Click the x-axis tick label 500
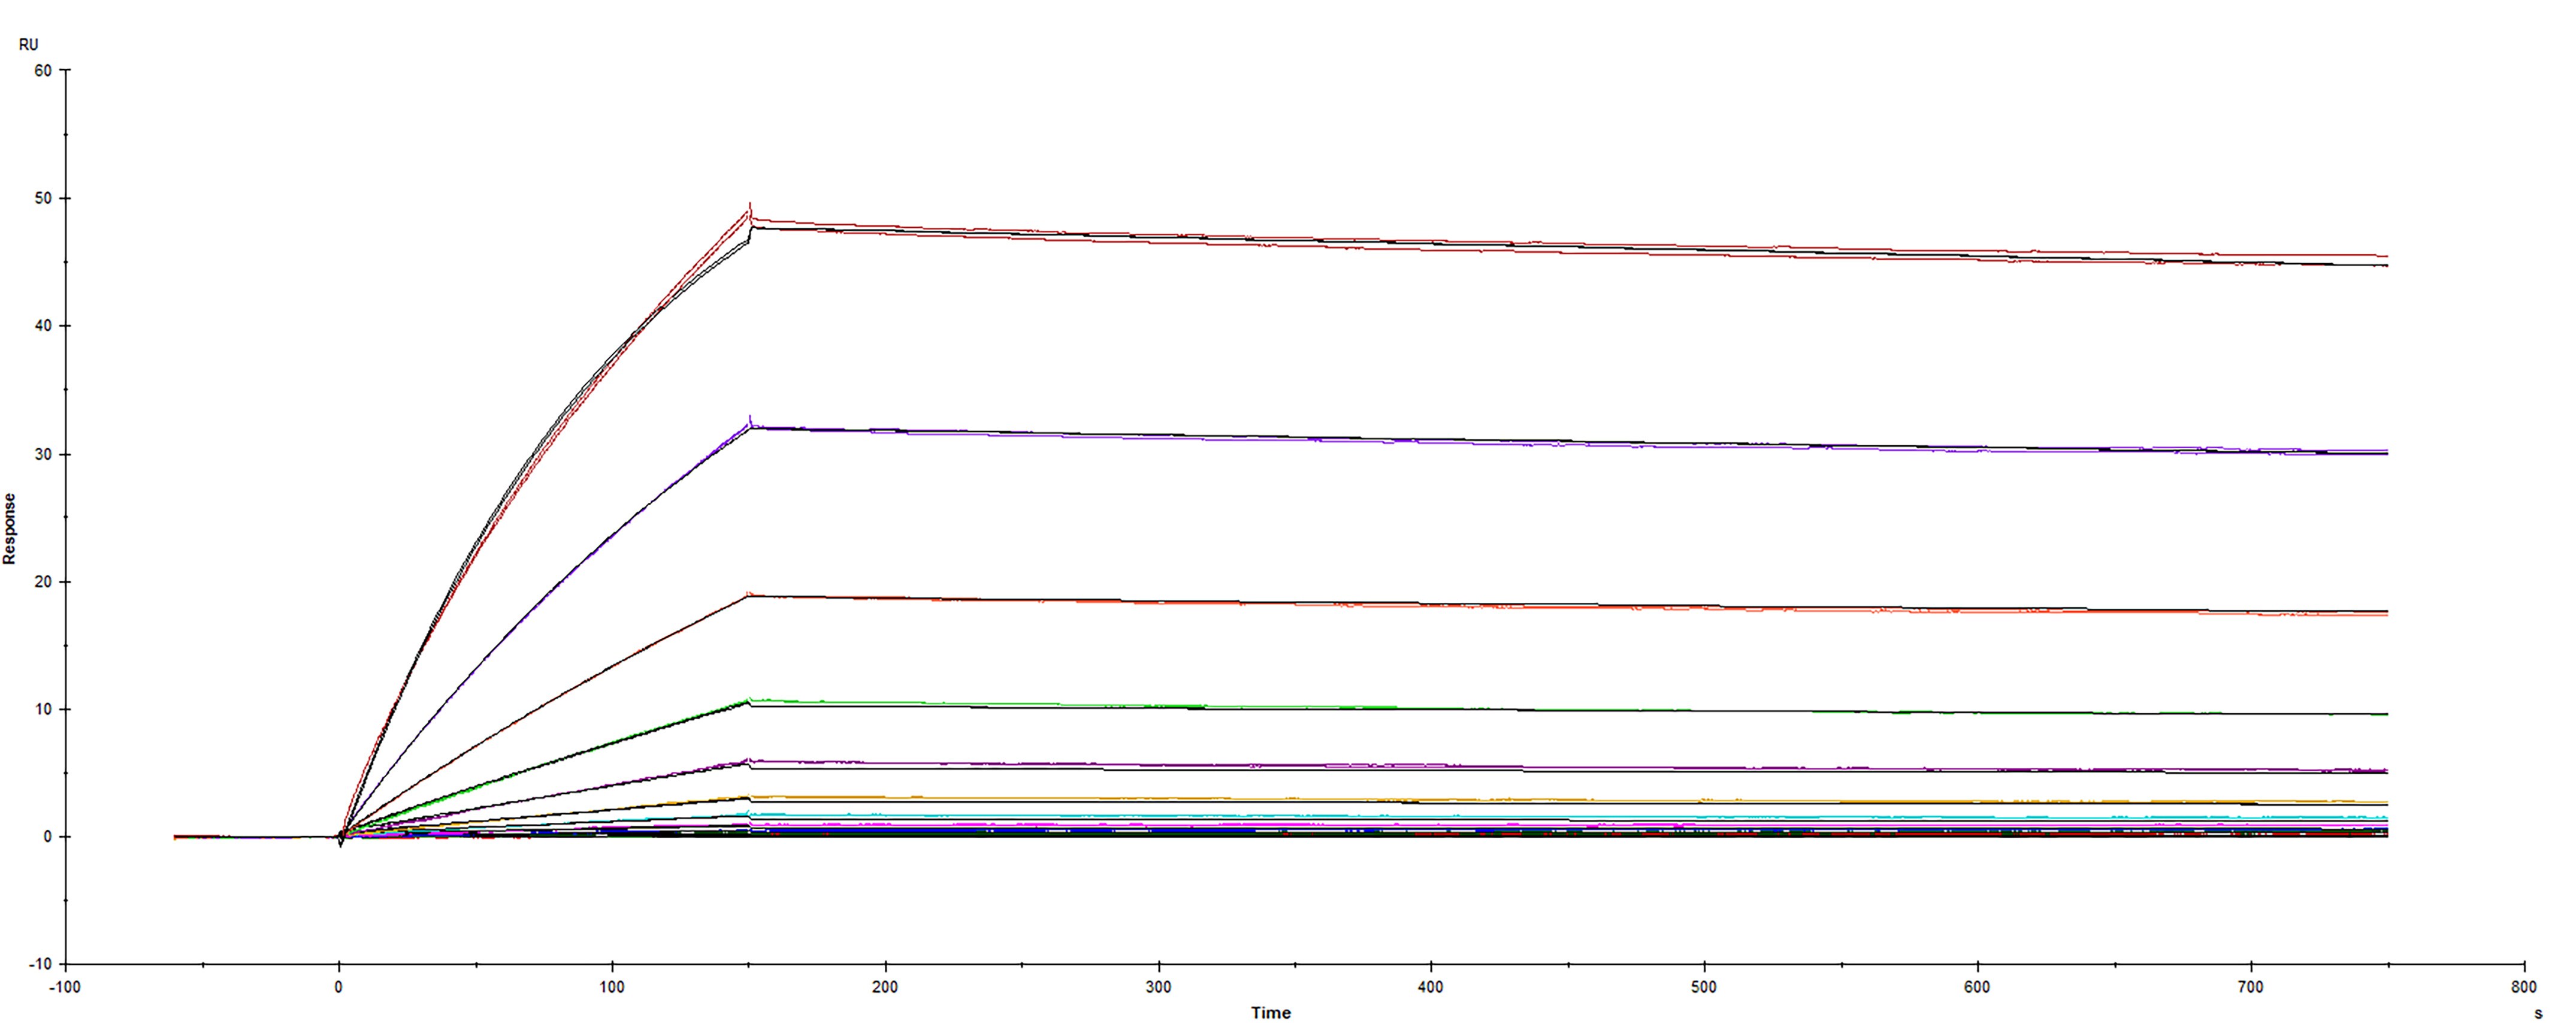The height and width of the screenshot is (1023, 2576). pyautogui.click(x=1704, y=987)
